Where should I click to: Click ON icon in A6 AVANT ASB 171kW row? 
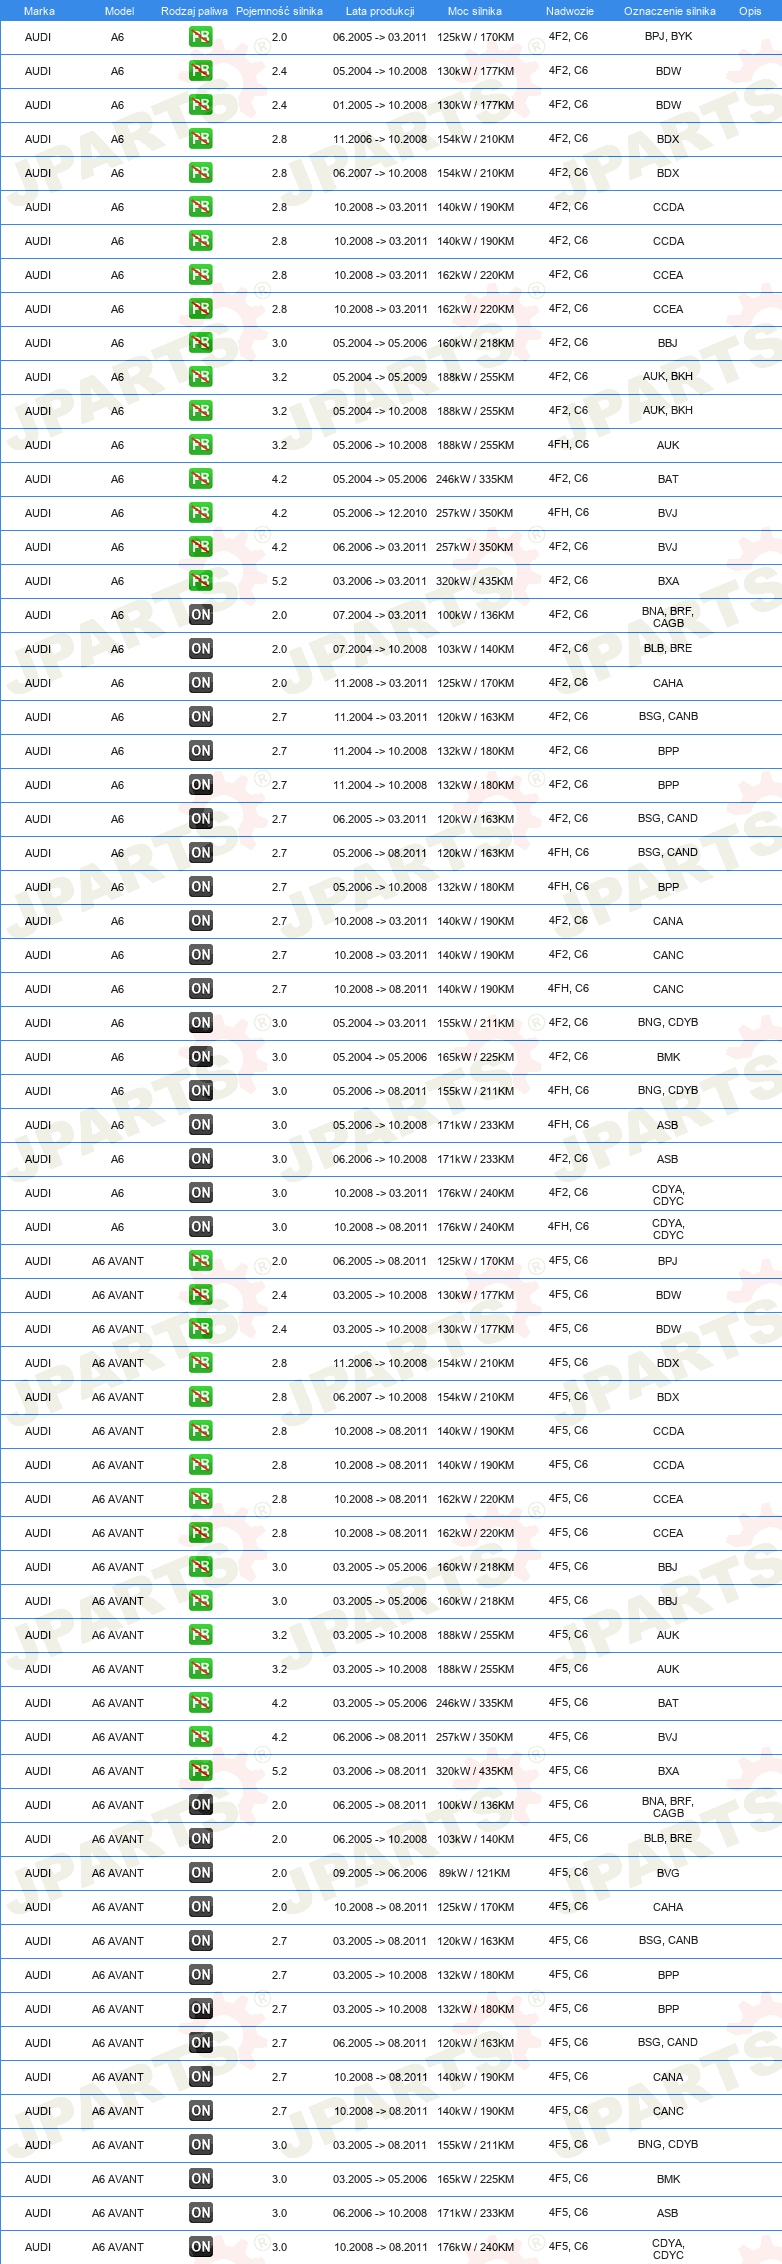pos(200,2213)
